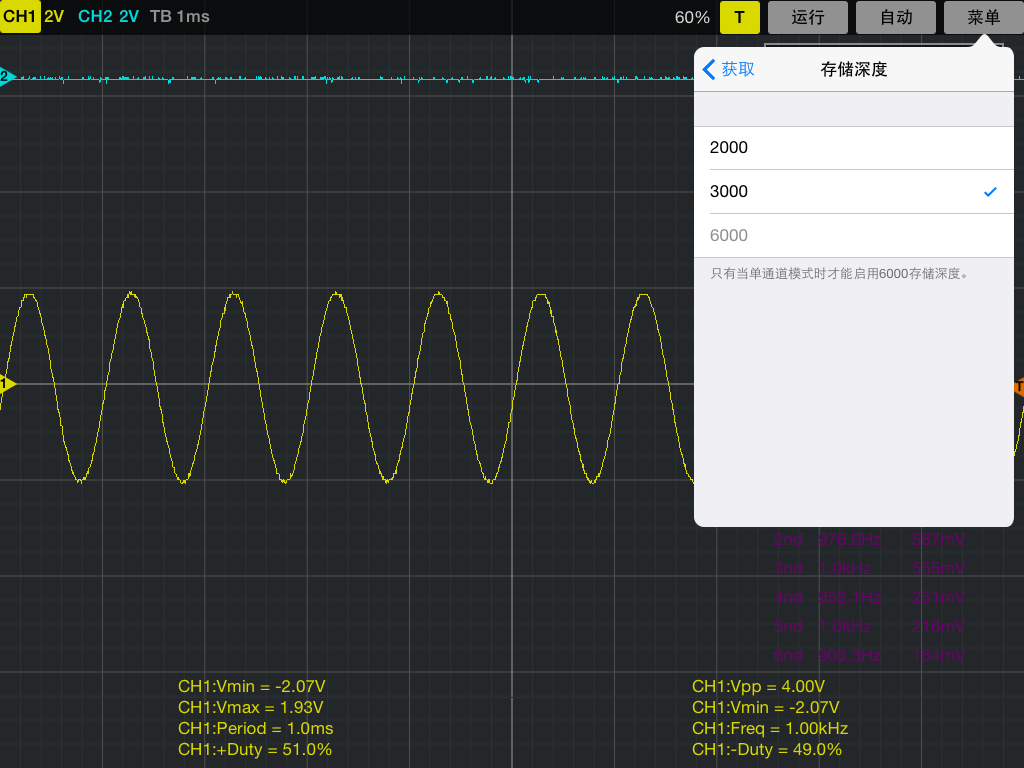The height and width of the screenshot is (768, 1024).
Task: Select the CH1 ground level marker
Action: 7,384
